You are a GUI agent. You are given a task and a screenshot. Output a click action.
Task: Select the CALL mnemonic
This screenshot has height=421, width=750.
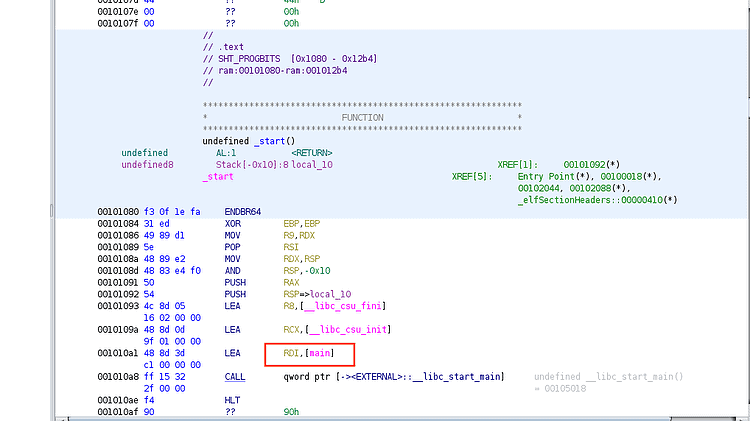point(237,376)
